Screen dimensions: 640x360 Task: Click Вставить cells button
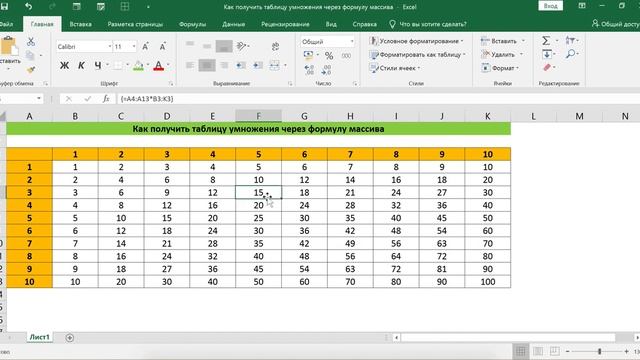tap(499, 41)
